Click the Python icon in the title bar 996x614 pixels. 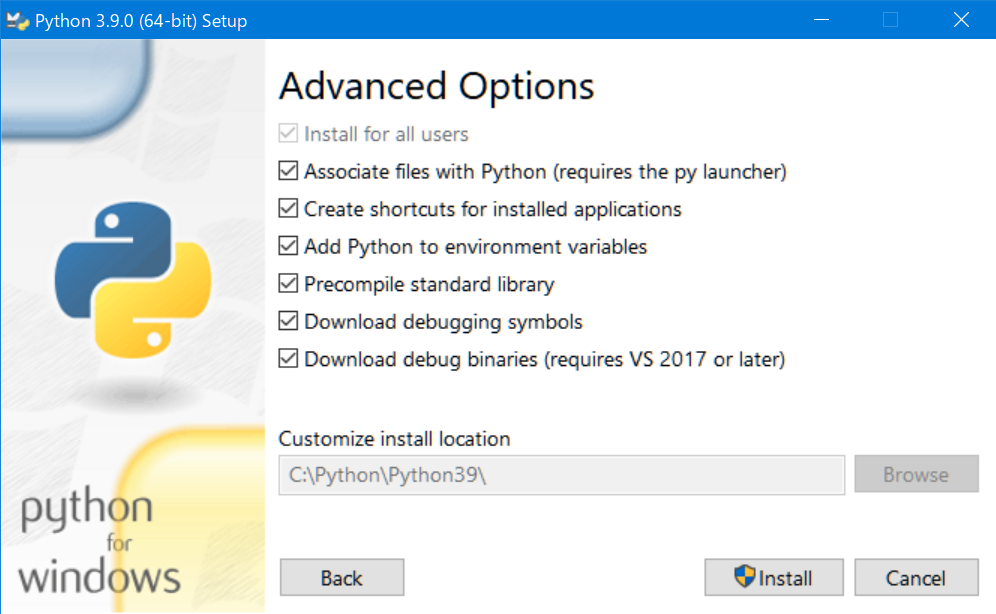(x=17, y=19)
